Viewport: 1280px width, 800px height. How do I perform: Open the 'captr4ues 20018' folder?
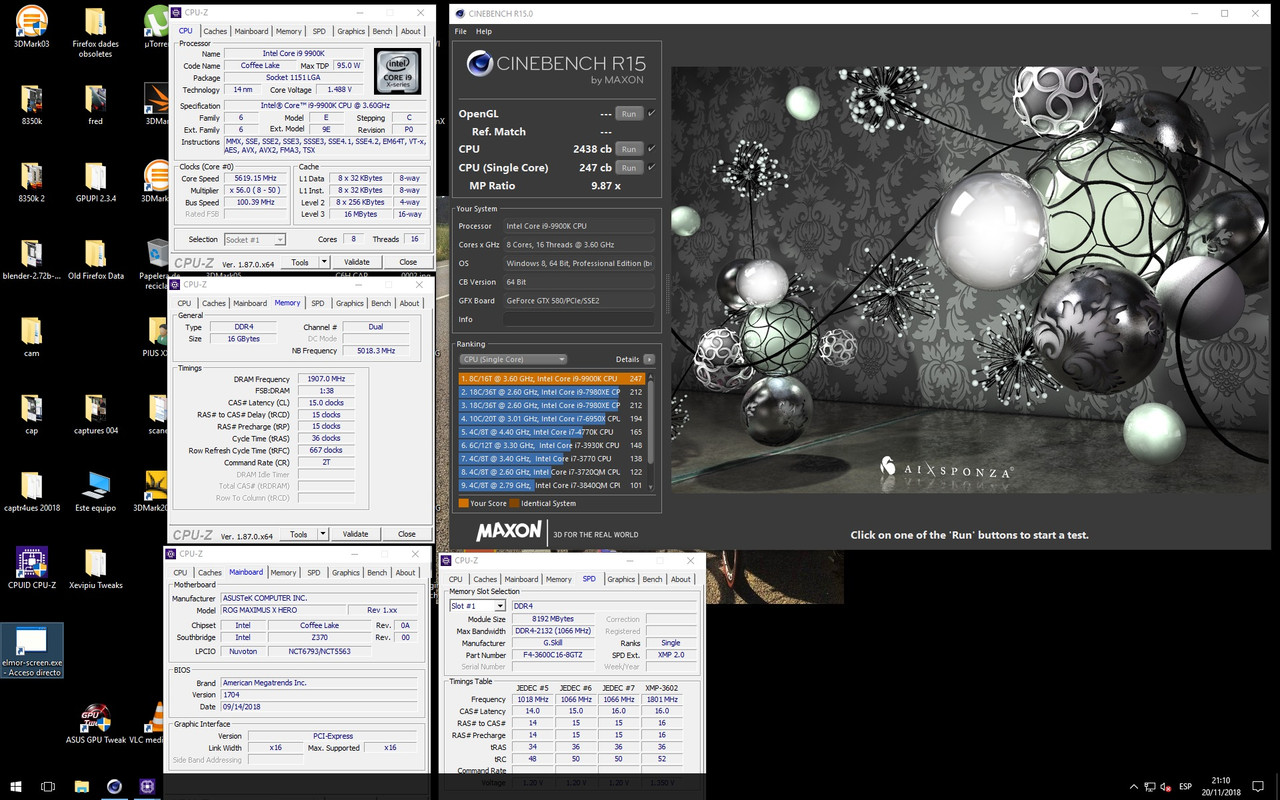31,491
